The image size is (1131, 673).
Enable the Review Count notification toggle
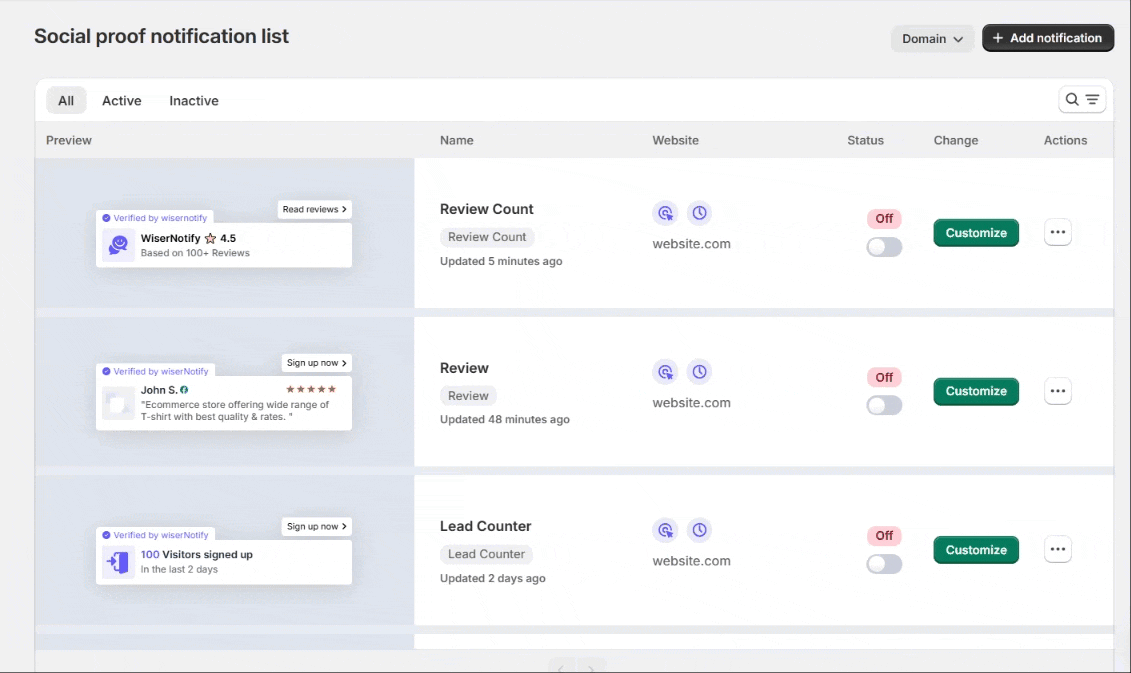coord(884,247)
